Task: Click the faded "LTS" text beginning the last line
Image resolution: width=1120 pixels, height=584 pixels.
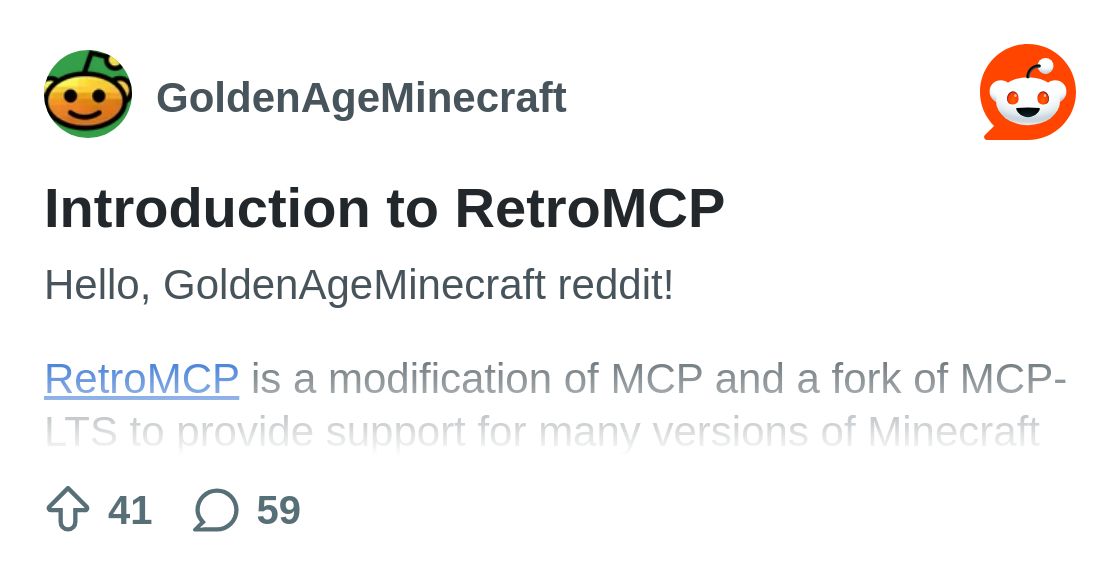Action: (x=80, y=431)
